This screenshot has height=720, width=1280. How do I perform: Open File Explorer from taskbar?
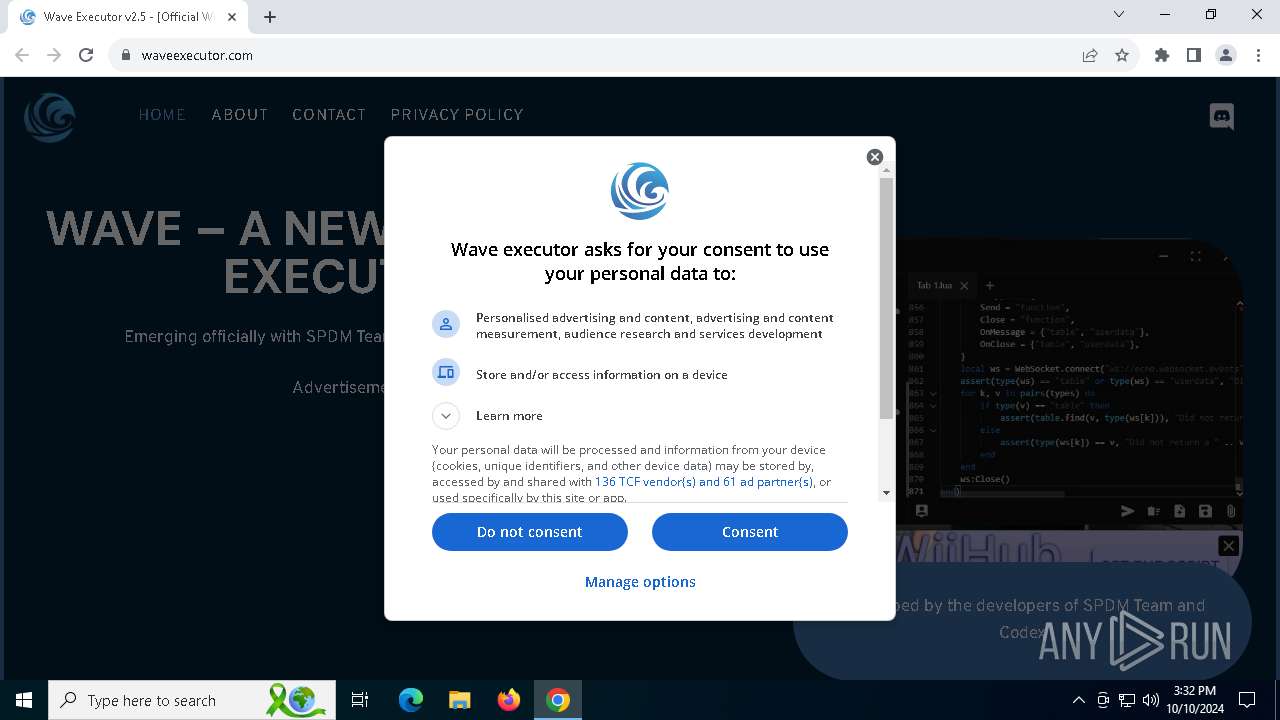[x=460, y=700]
